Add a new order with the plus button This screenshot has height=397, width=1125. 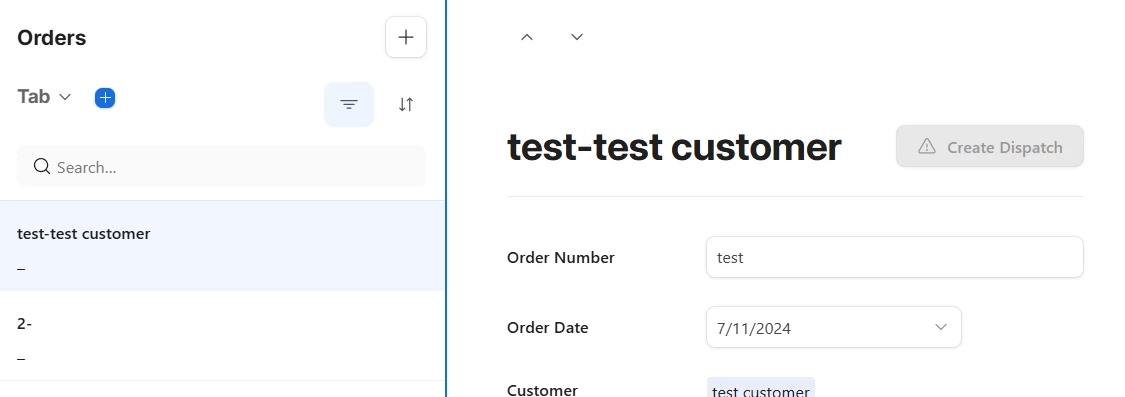click(406, 37)
